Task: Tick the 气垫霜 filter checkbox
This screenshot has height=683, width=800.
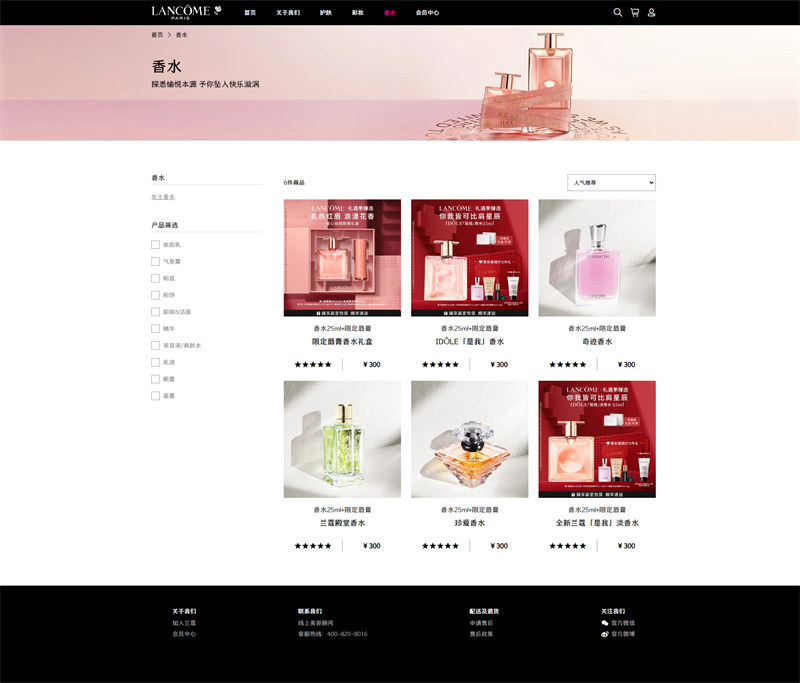Action: (156, 262)
